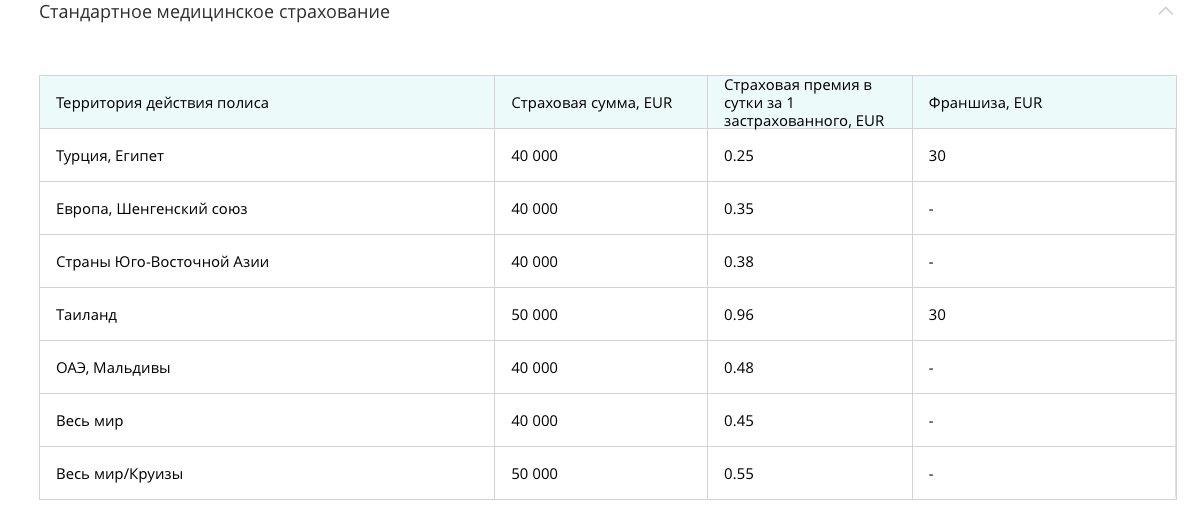The height and width of the screenshot is (508, 1189).
Task: Click the franchise value 30 for Turkey
Action: [937, 156]
